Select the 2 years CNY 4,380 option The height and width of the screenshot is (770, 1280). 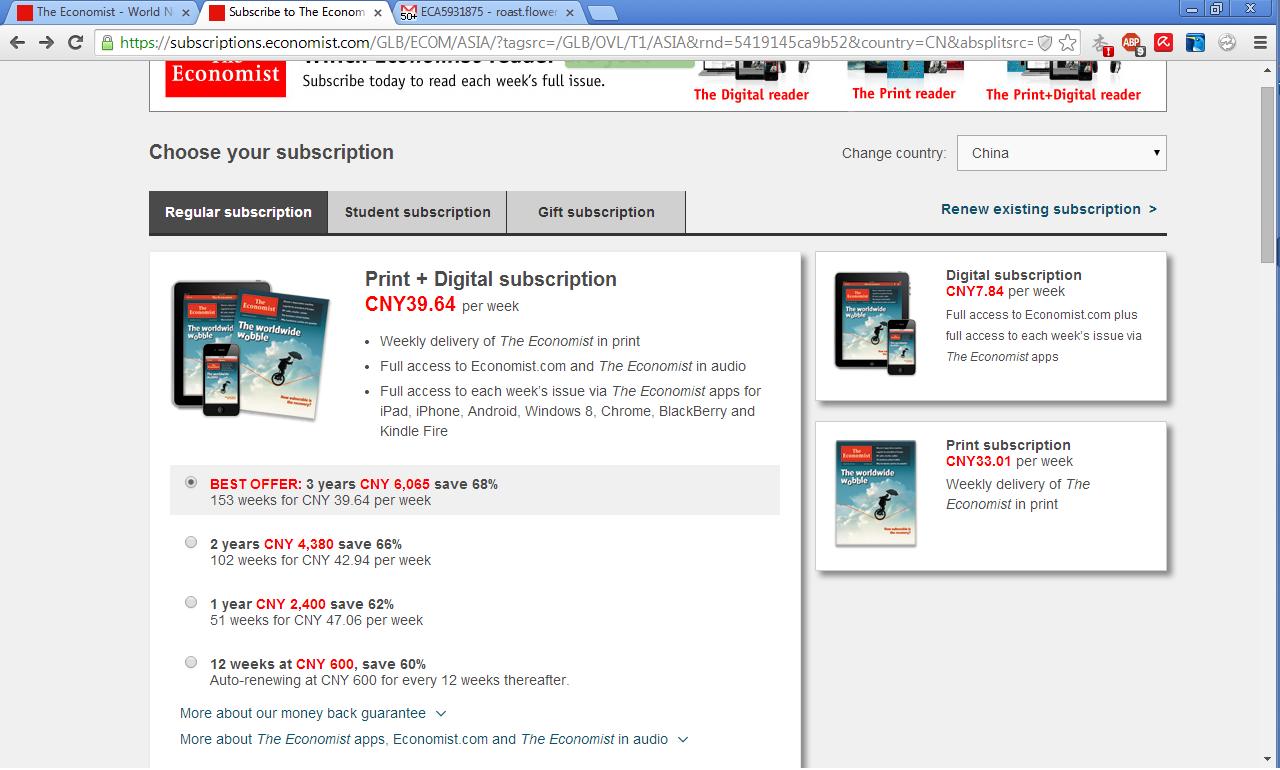(x=191, y=542)
